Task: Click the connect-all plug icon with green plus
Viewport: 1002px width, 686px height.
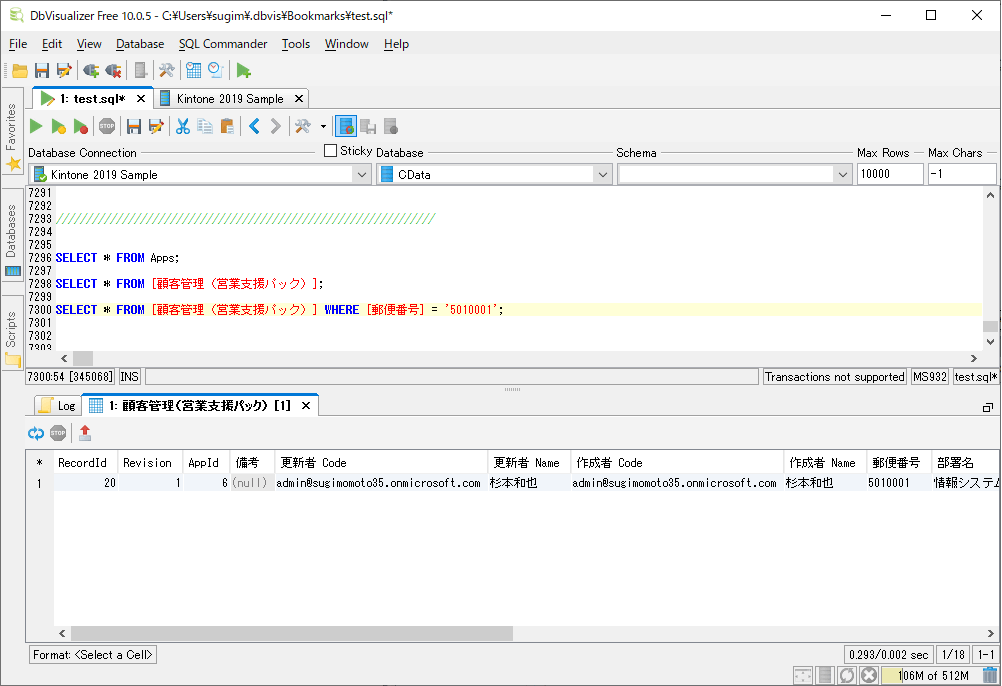Action: [91, 70]
